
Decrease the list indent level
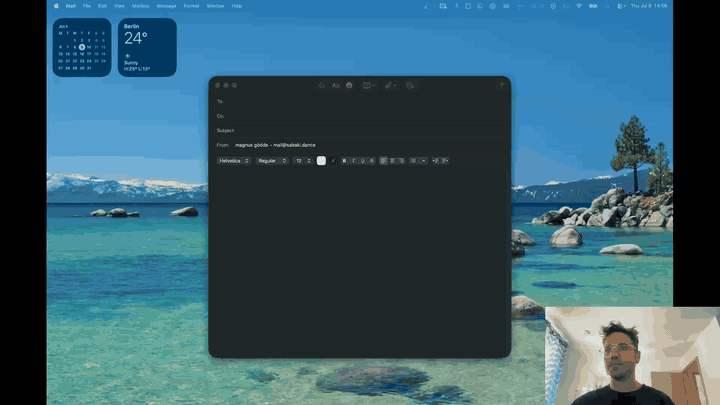(x=435, y=161)
